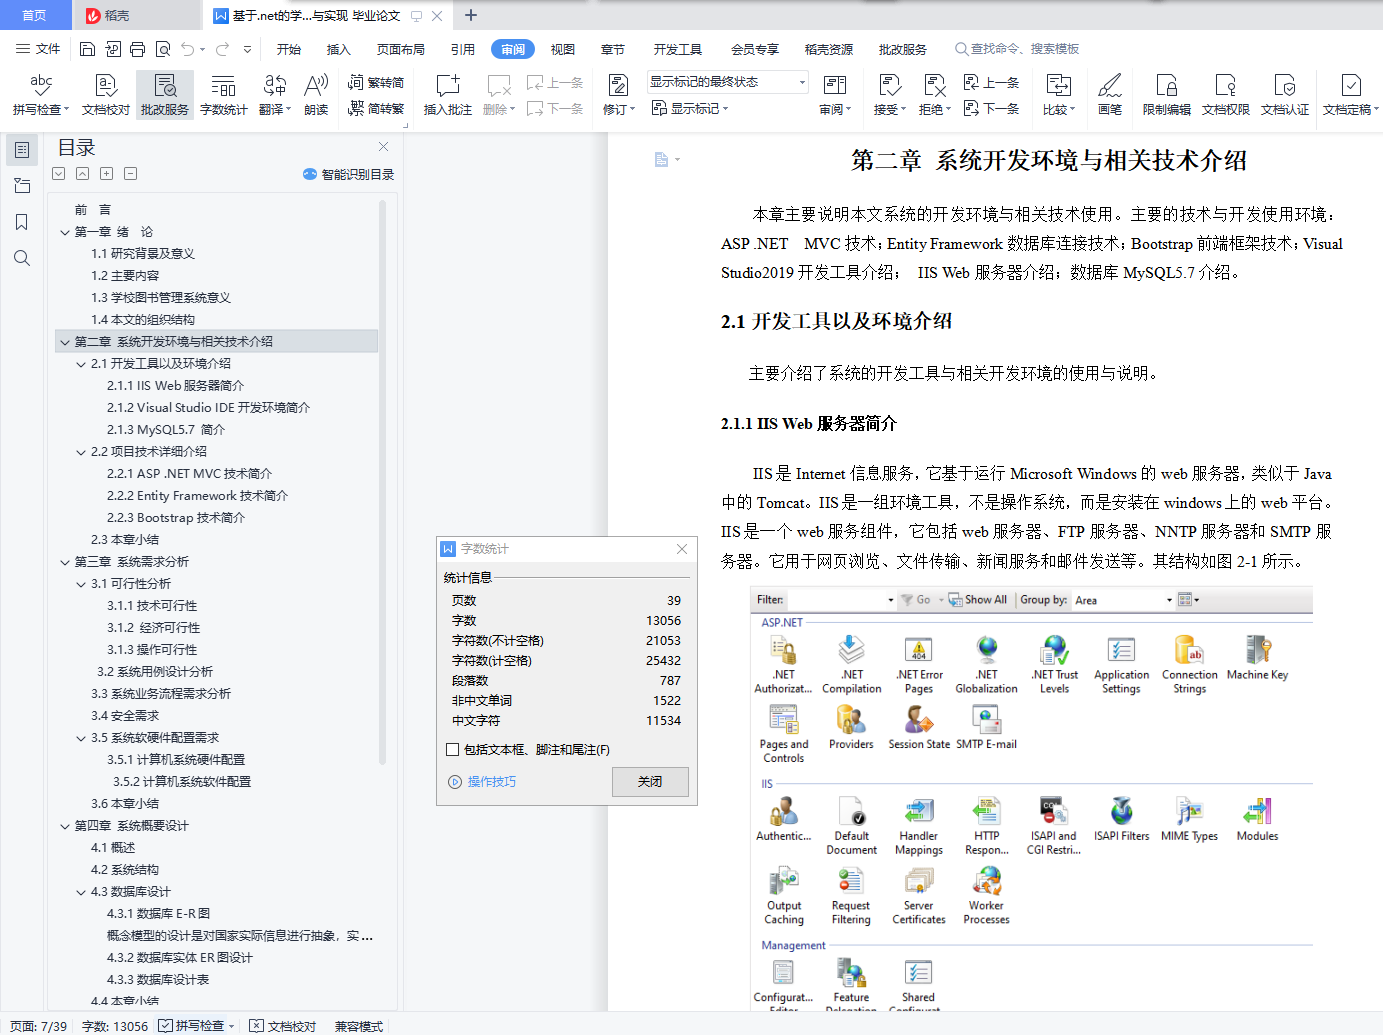
Task: Open 文档校对 in the ribbon
Action: click(106, 95)
